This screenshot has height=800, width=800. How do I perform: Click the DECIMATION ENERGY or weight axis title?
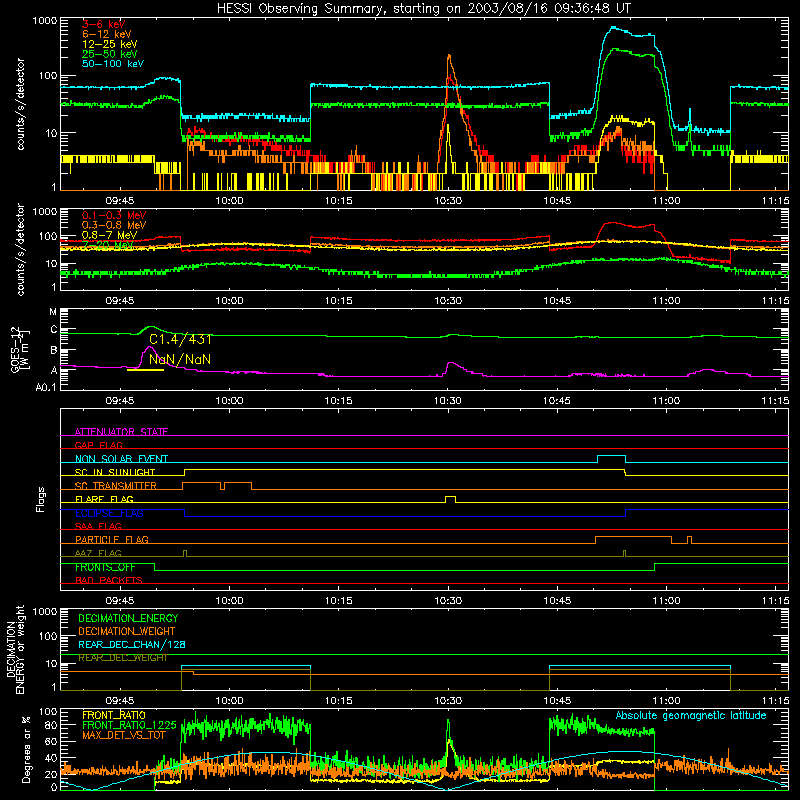(x=15, y=649)
